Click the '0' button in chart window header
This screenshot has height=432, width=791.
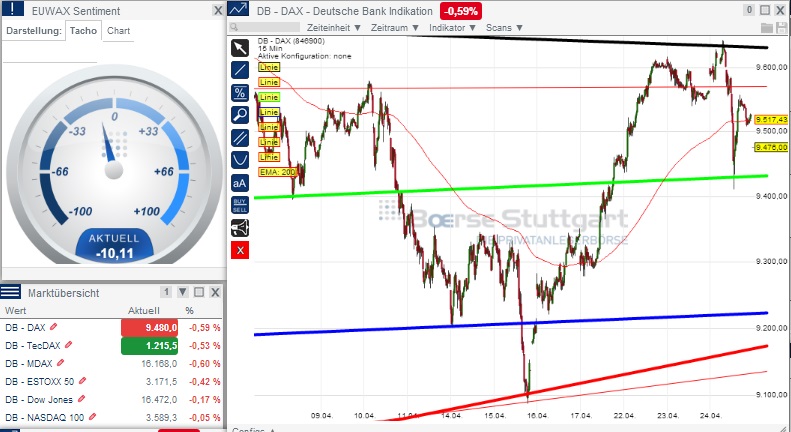[x=749, y=10]
